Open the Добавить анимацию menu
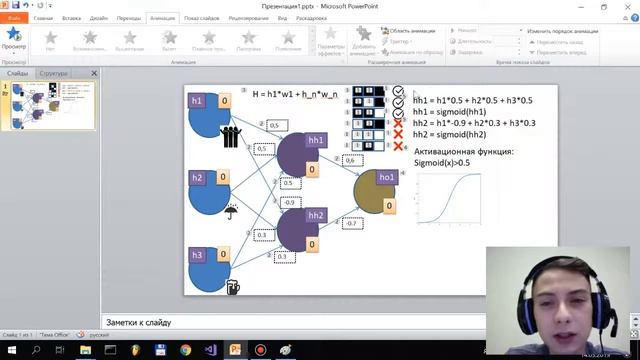The image size is (640, 360). point(362,41)
